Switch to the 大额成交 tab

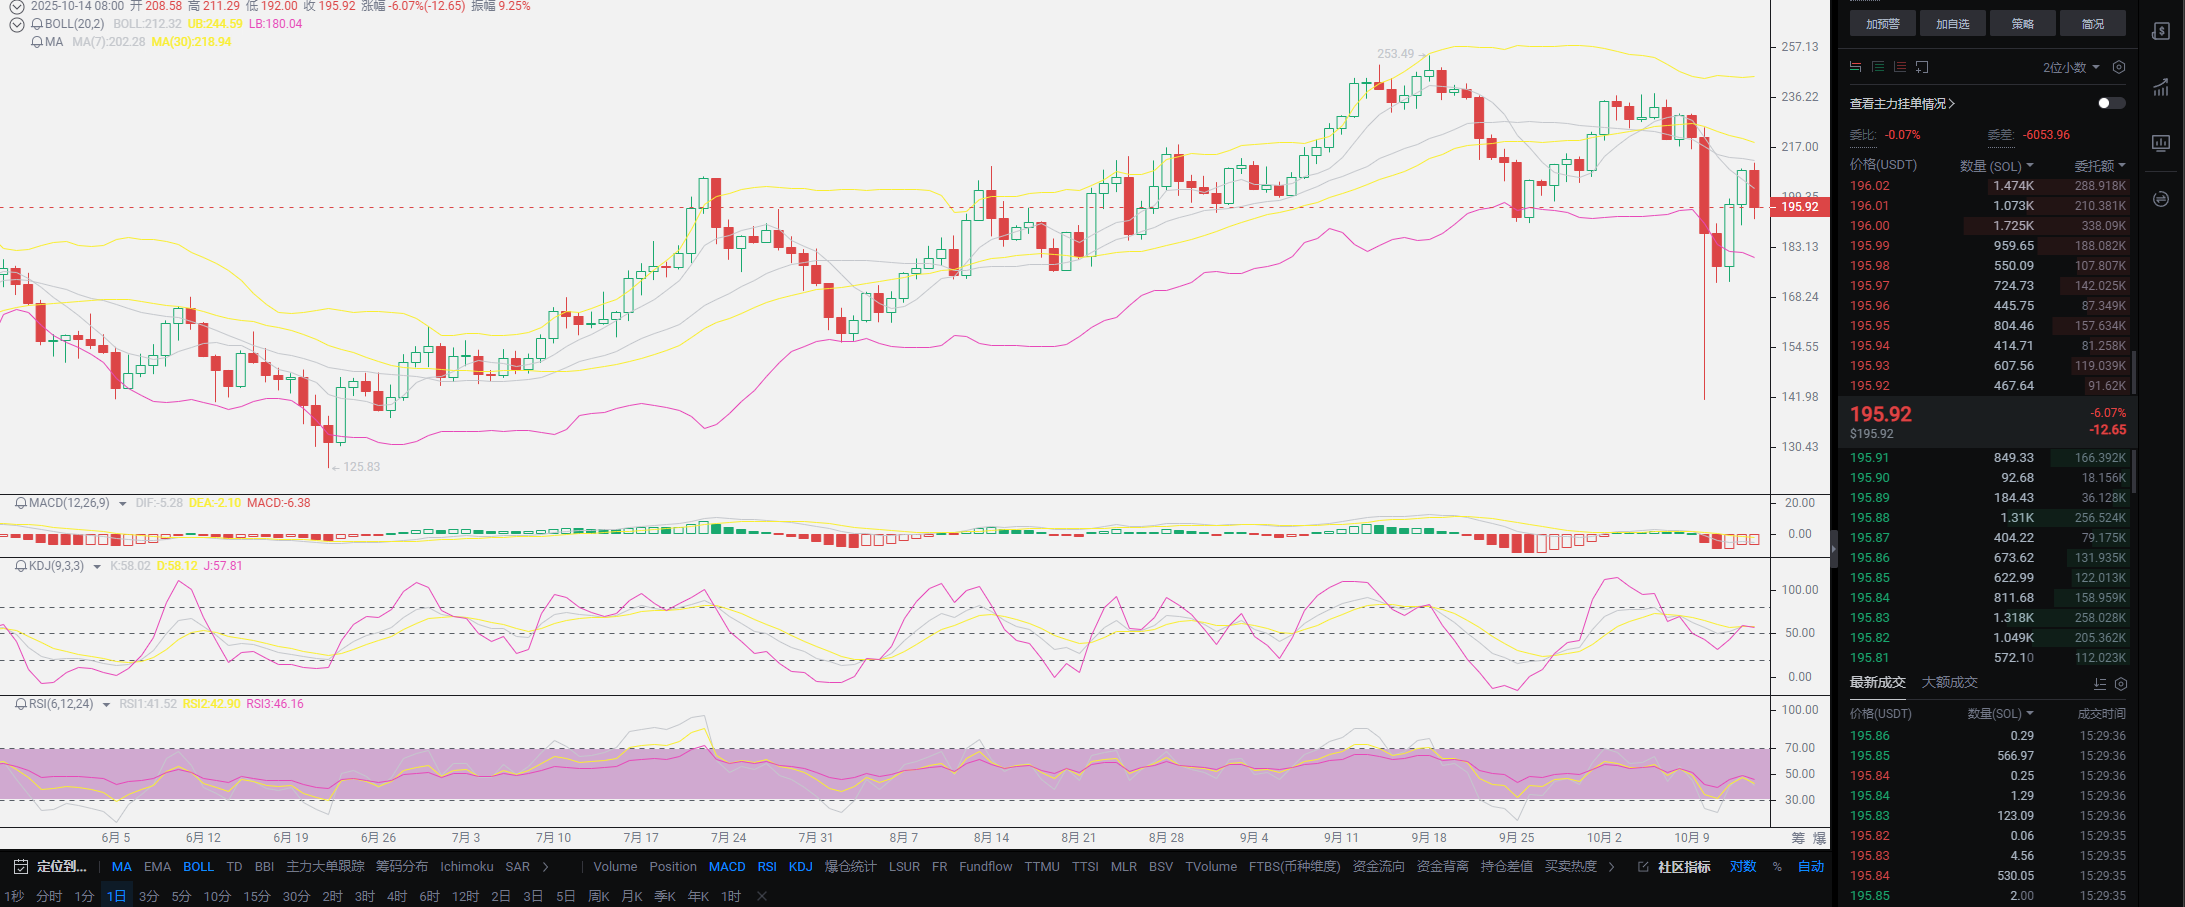coord(1949,682)
